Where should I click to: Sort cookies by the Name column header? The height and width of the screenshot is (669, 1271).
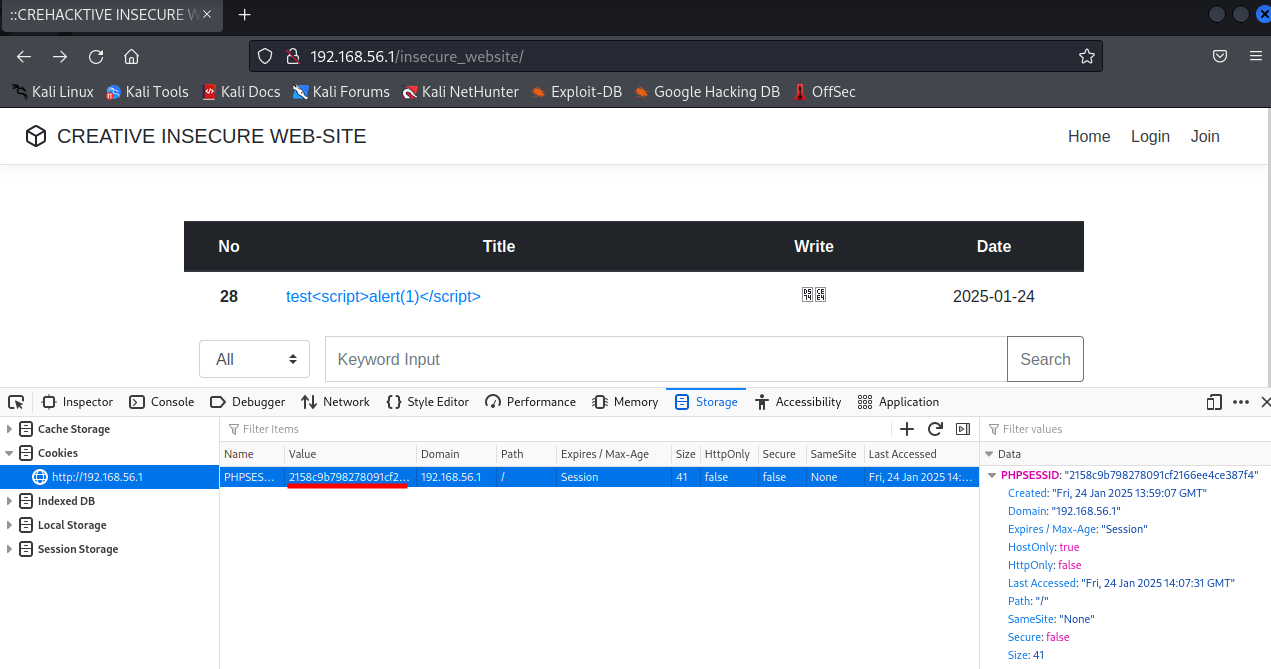252,454
